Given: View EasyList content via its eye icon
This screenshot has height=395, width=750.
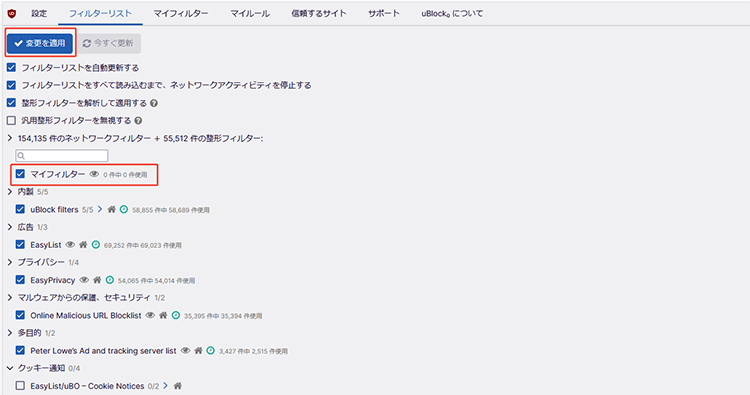Looking at the screenshot, I should coord(70,245).
